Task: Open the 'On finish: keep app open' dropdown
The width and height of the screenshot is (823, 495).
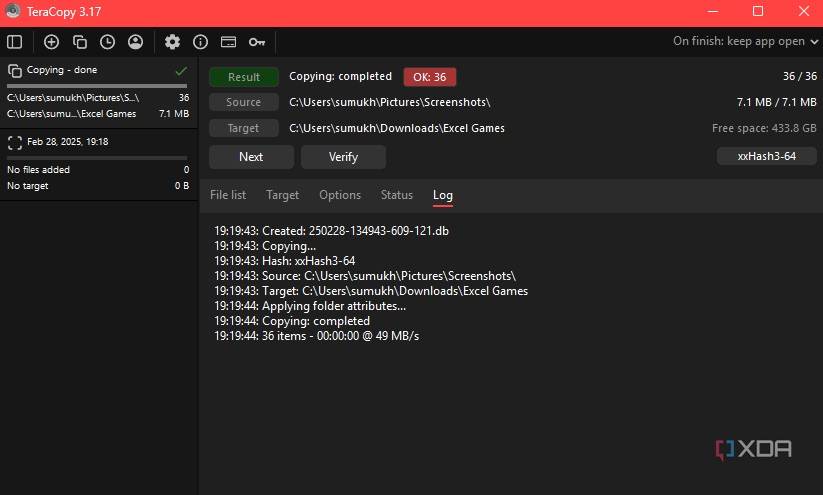Action: click(745, 41)
